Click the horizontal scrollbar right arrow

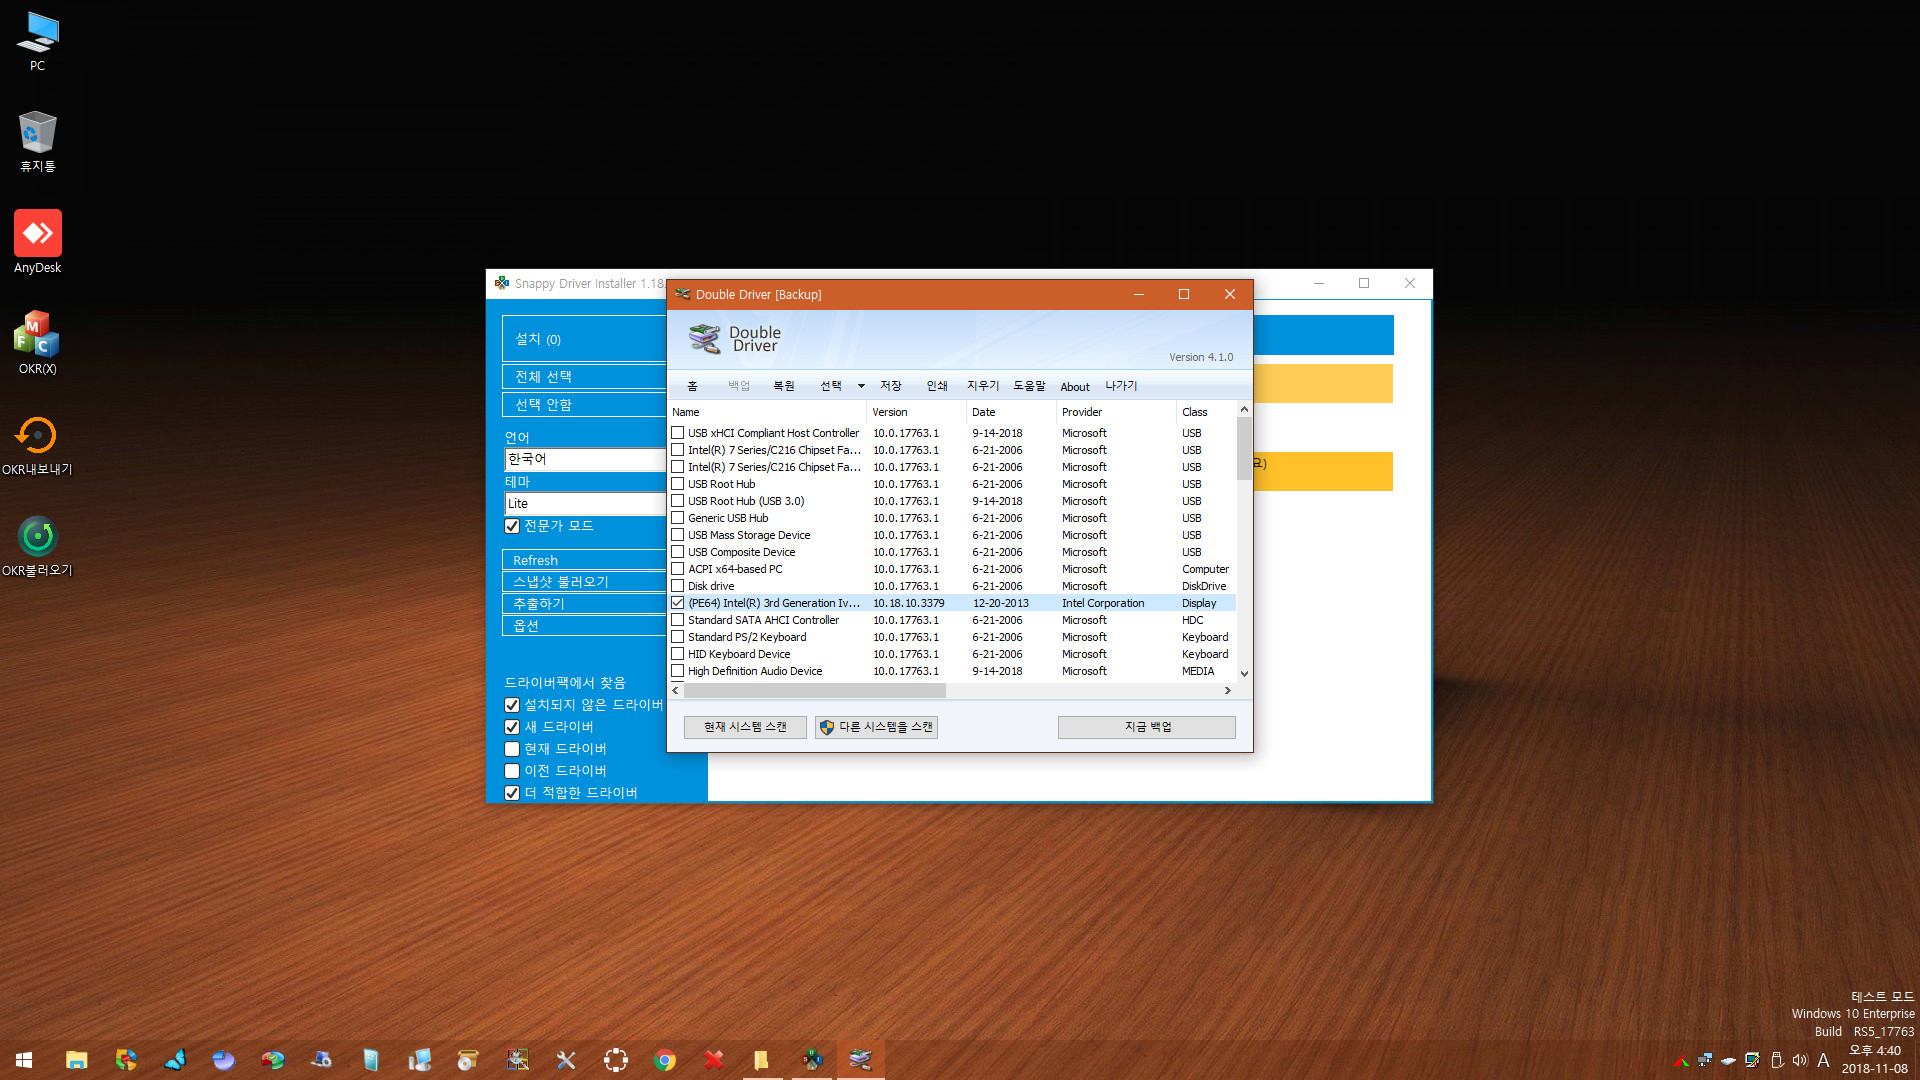click(1228, 691)
